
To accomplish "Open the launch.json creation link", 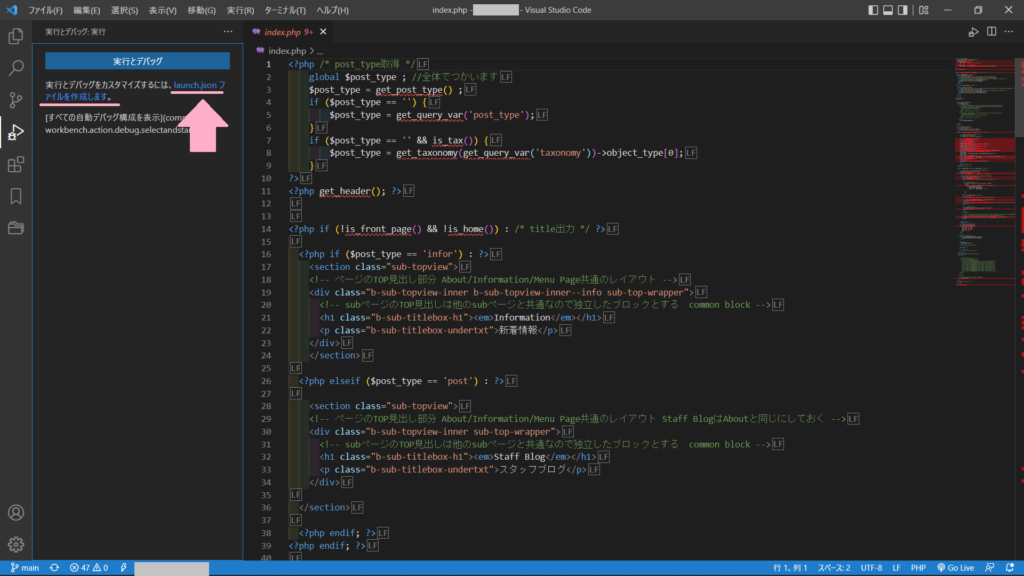I will (196, 84).
